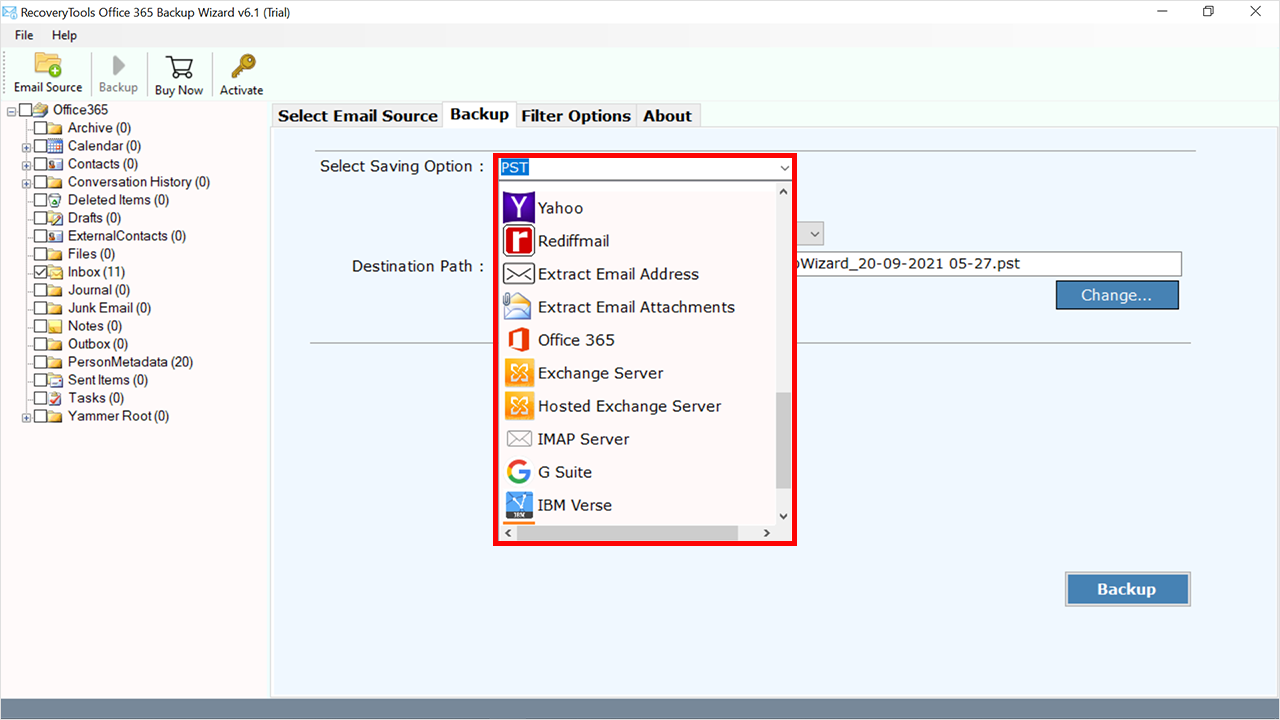Check the Junk Email checkbox
Viewport: 1280px width, 720px height.
click(40, 308)
